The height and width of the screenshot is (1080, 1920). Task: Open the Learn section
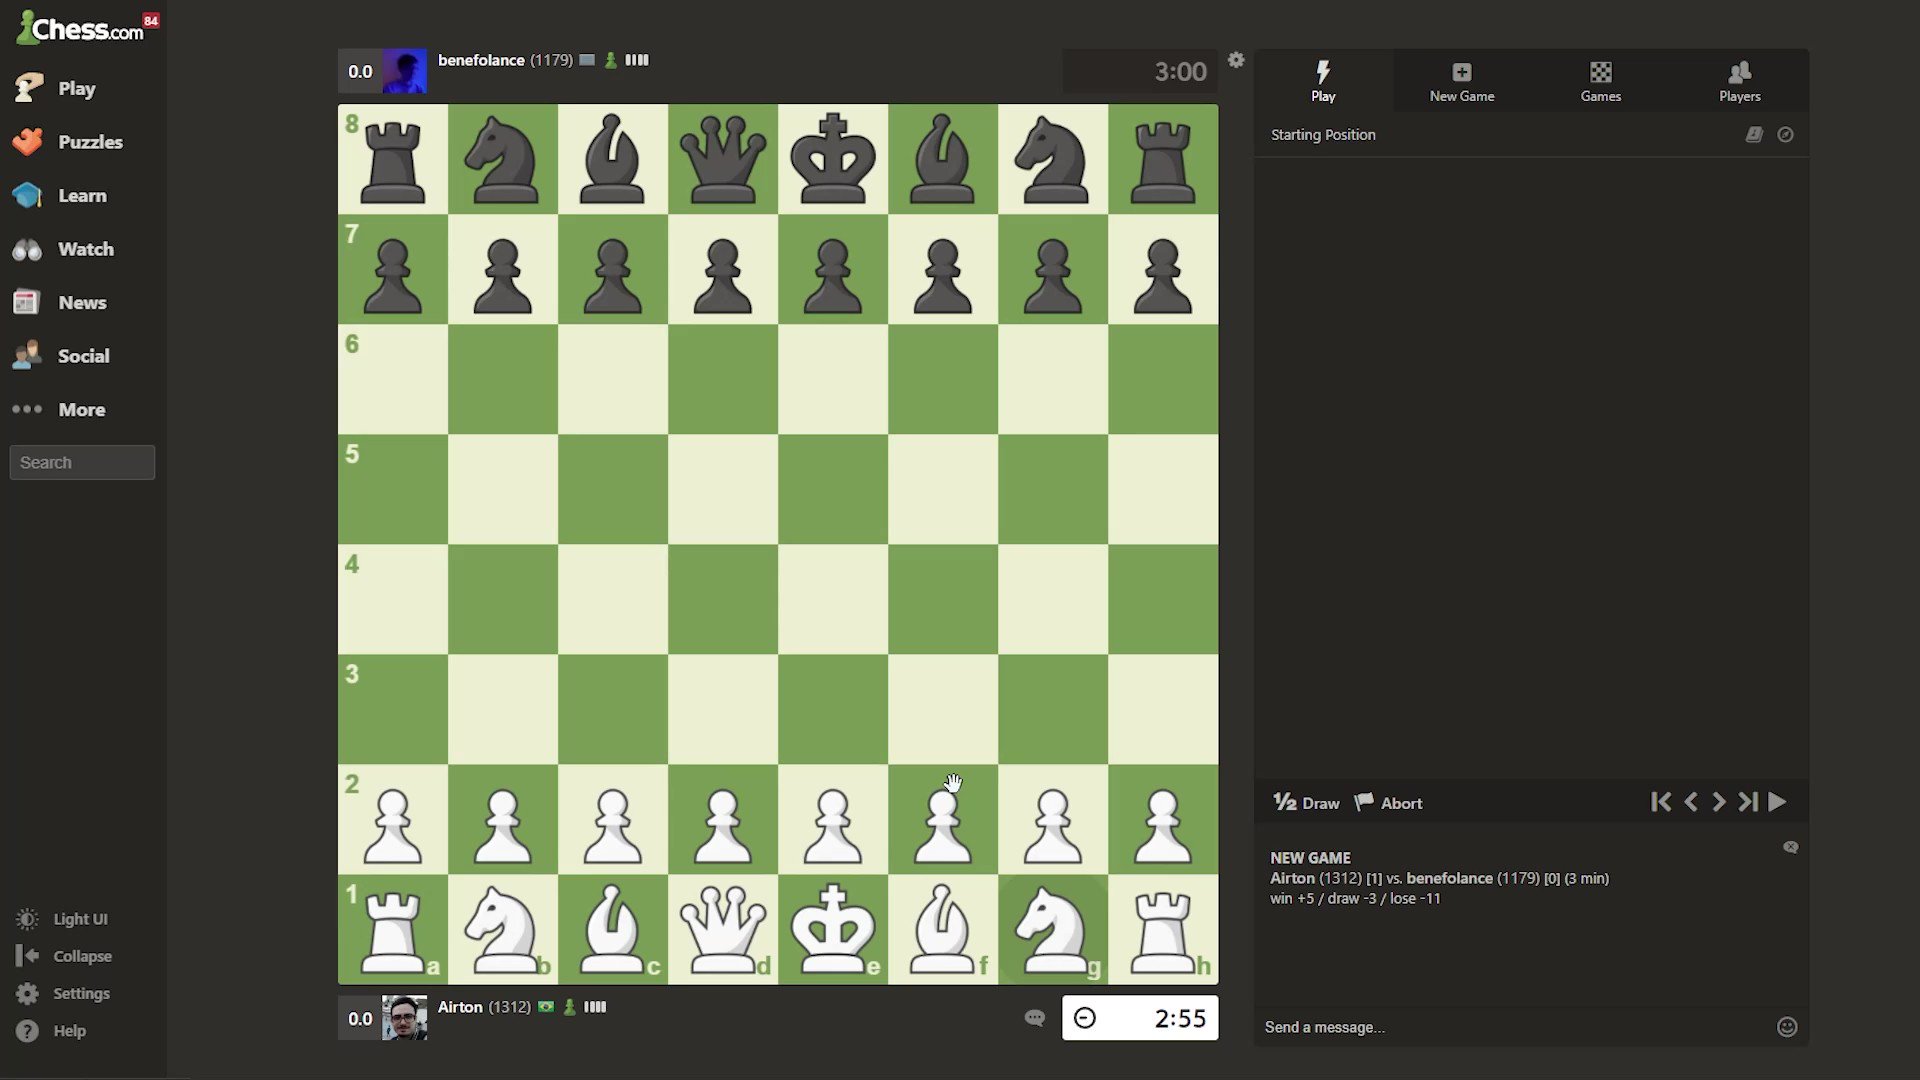(x=60, y=196)
